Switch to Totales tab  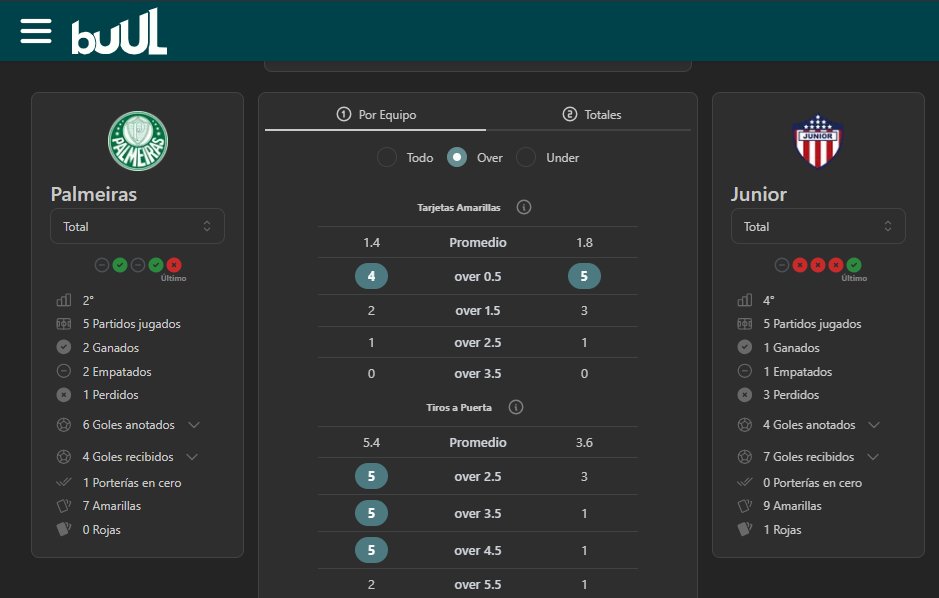[592, 114]
